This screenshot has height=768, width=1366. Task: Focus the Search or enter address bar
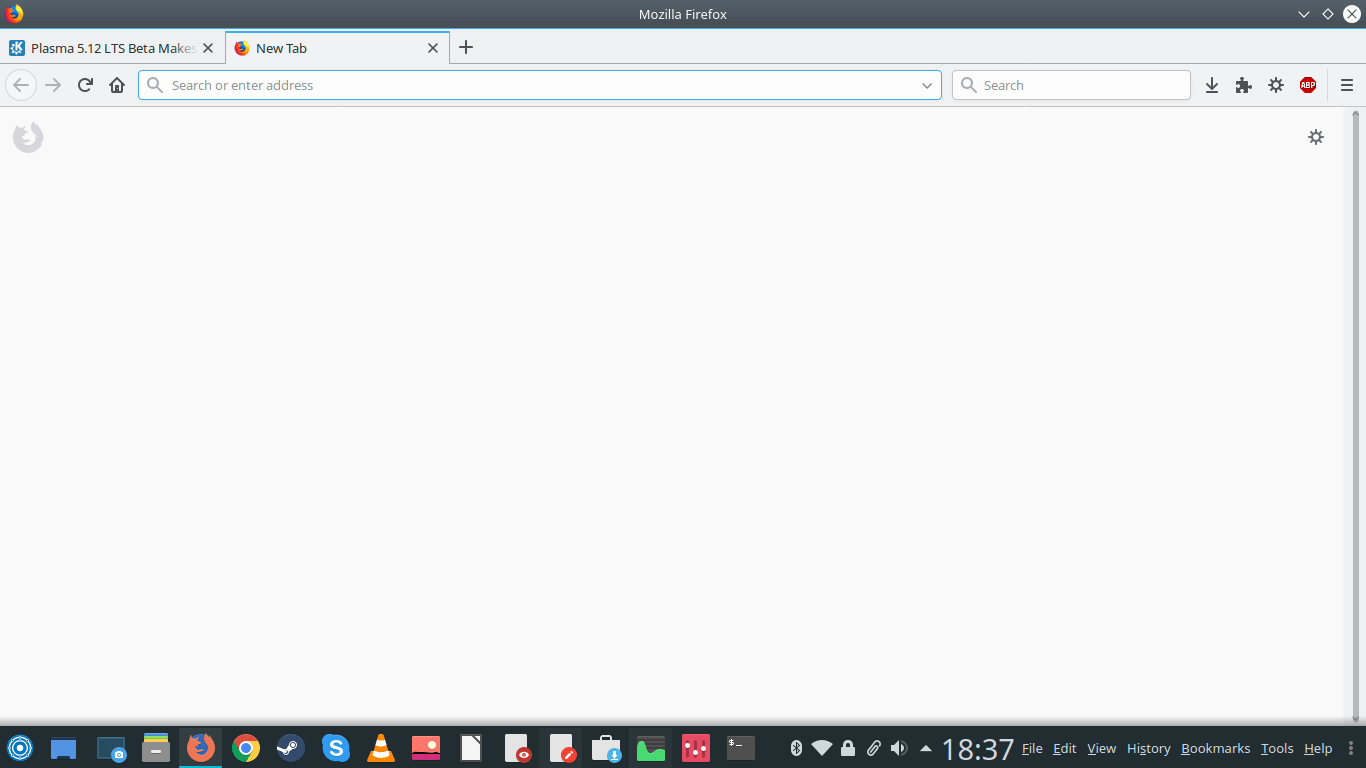(x=540, y=85)
